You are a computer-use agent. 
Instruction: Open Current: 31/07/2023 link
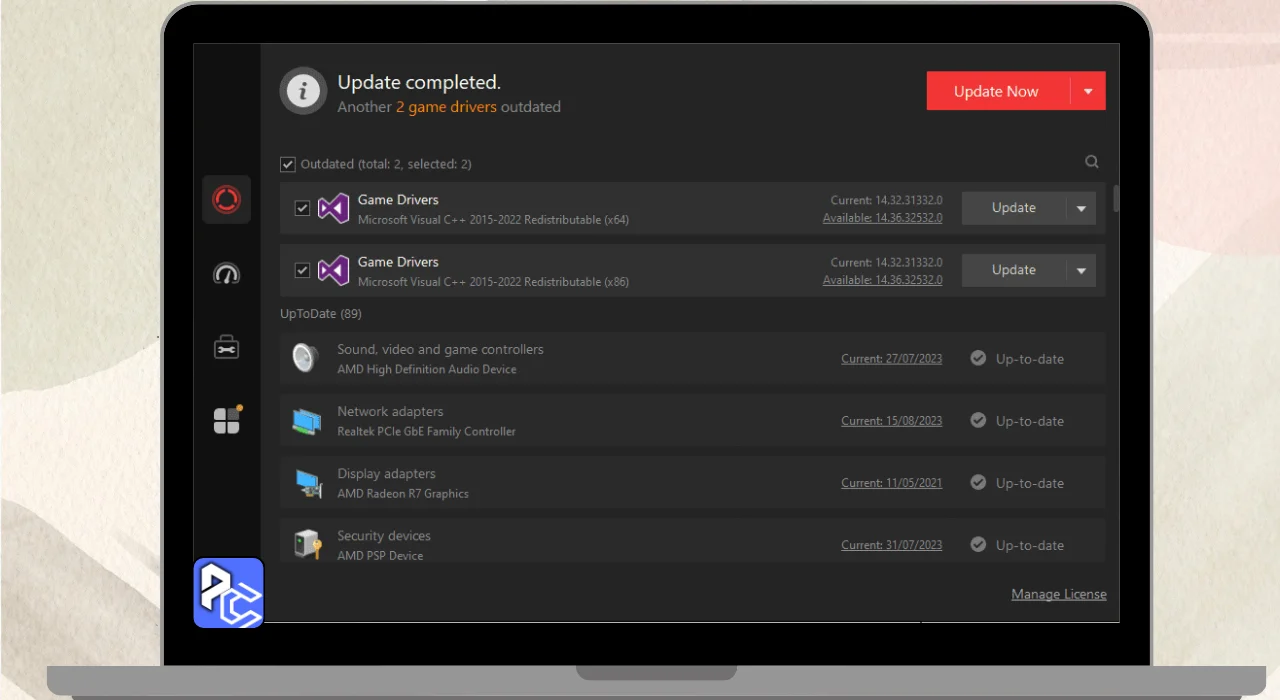(892, 545)
